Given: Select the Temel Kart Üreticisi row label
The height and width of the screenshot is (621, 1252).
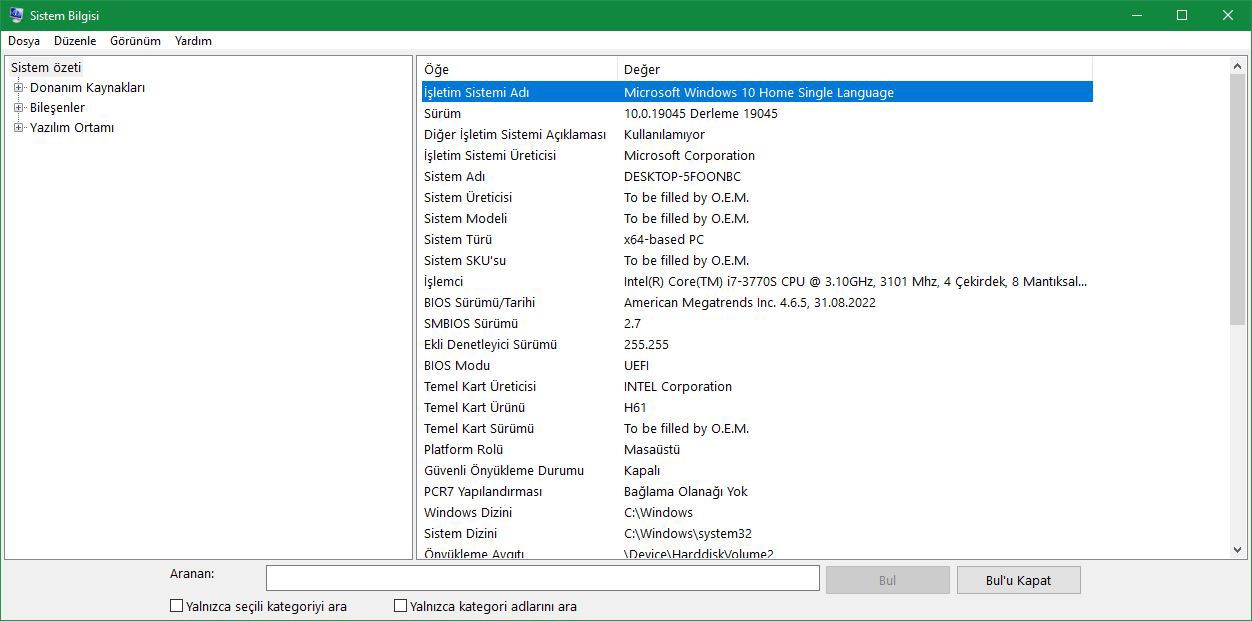Looking at the screenshot, I should pos(480,386).
